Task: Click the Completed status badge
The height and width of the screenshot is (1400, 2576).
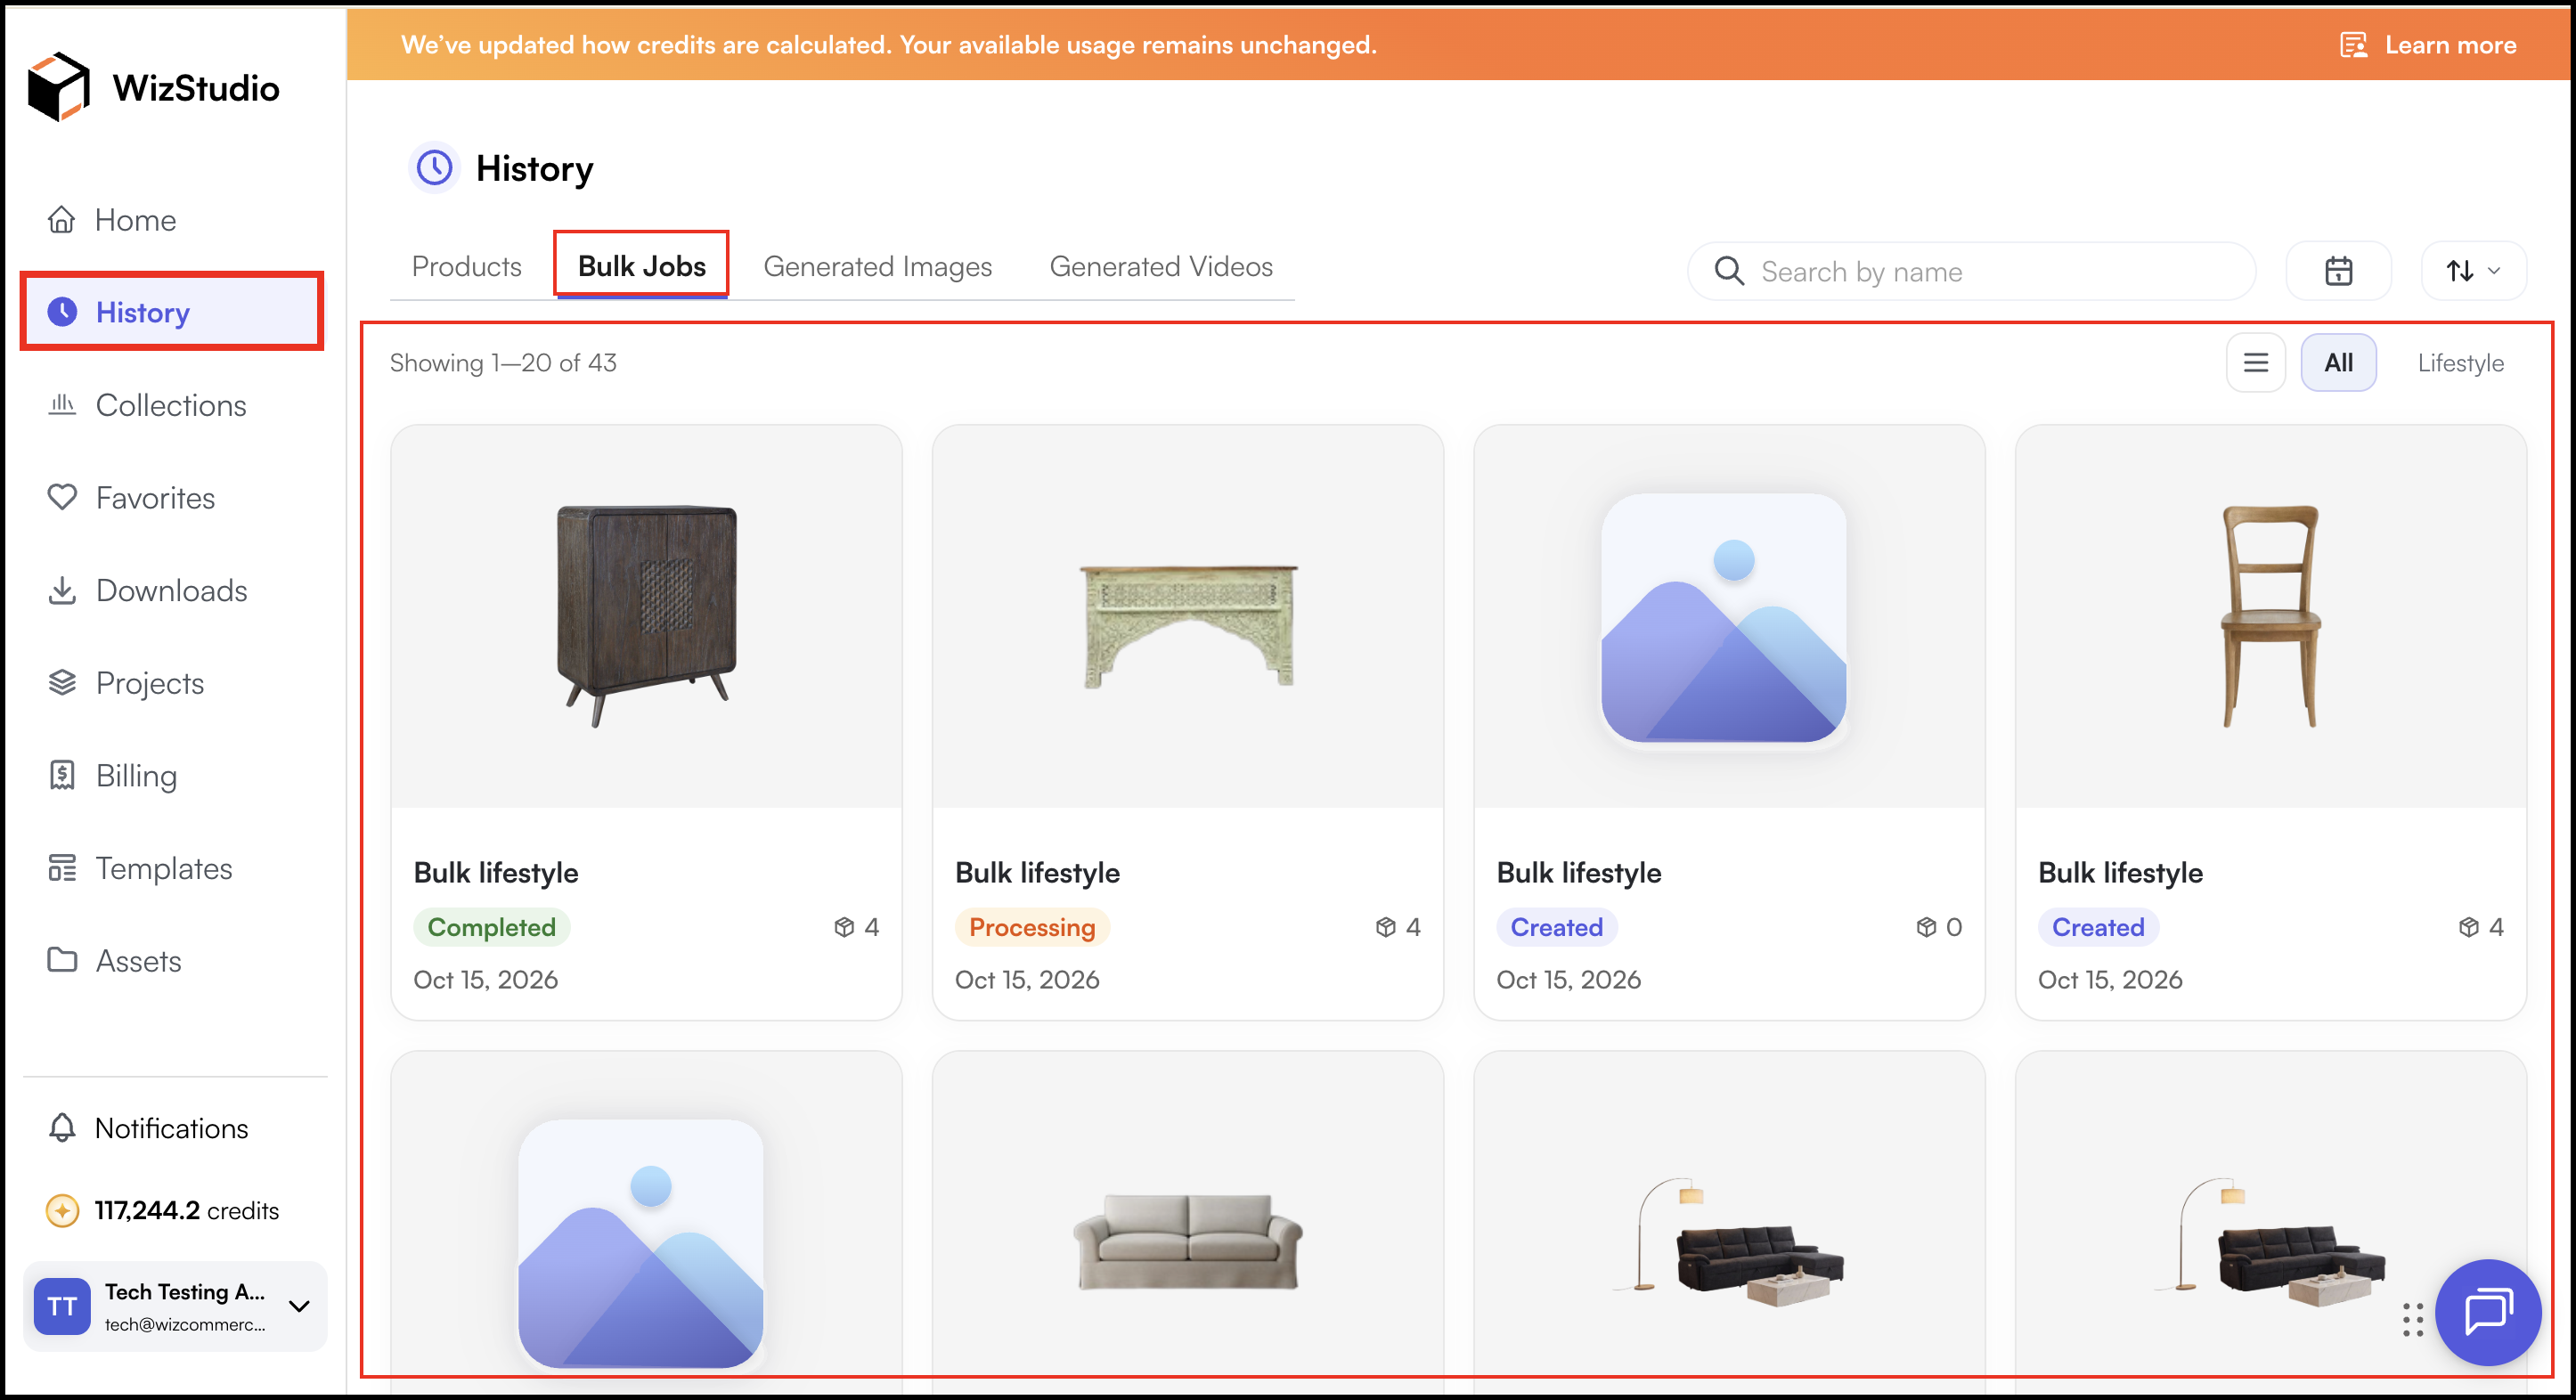Action: (x=491, y=927)
